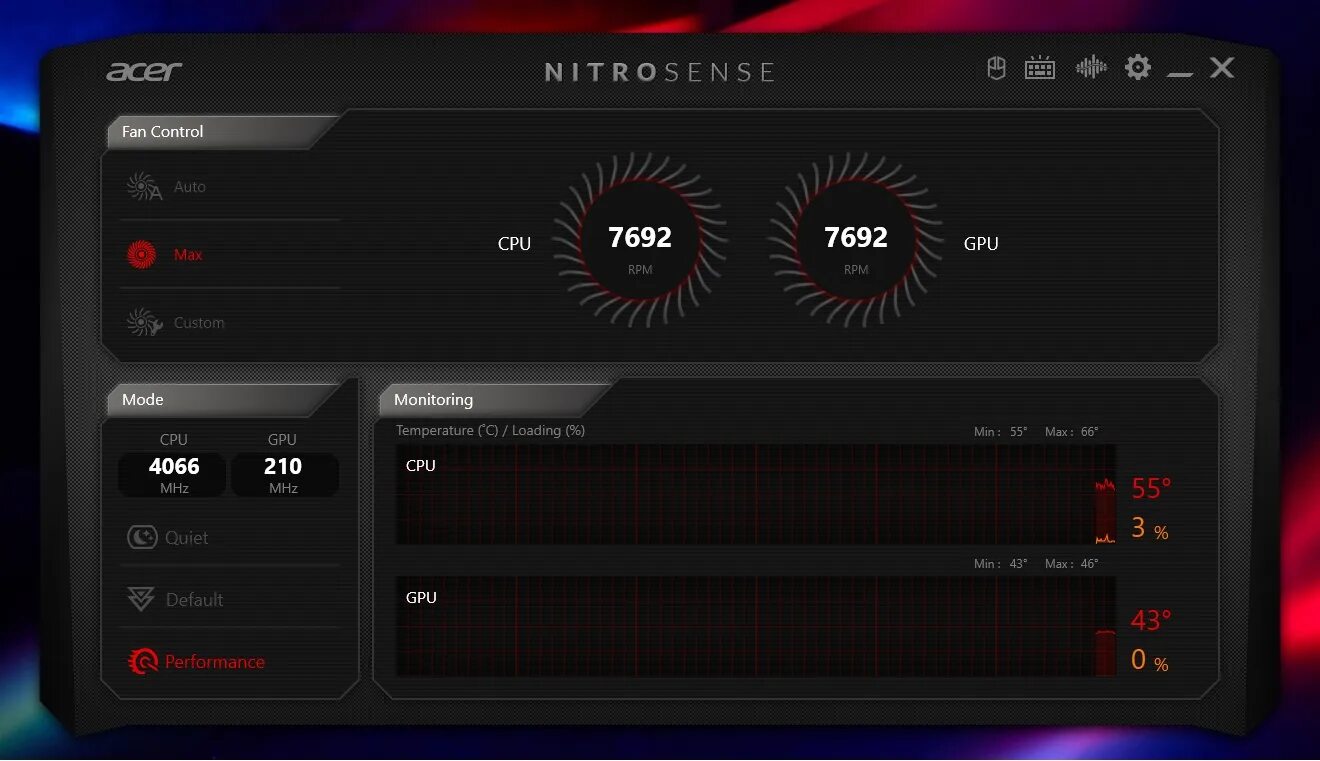Click the Auto fan mode icon
This screenshot has height=761, width=1320.
143,187
